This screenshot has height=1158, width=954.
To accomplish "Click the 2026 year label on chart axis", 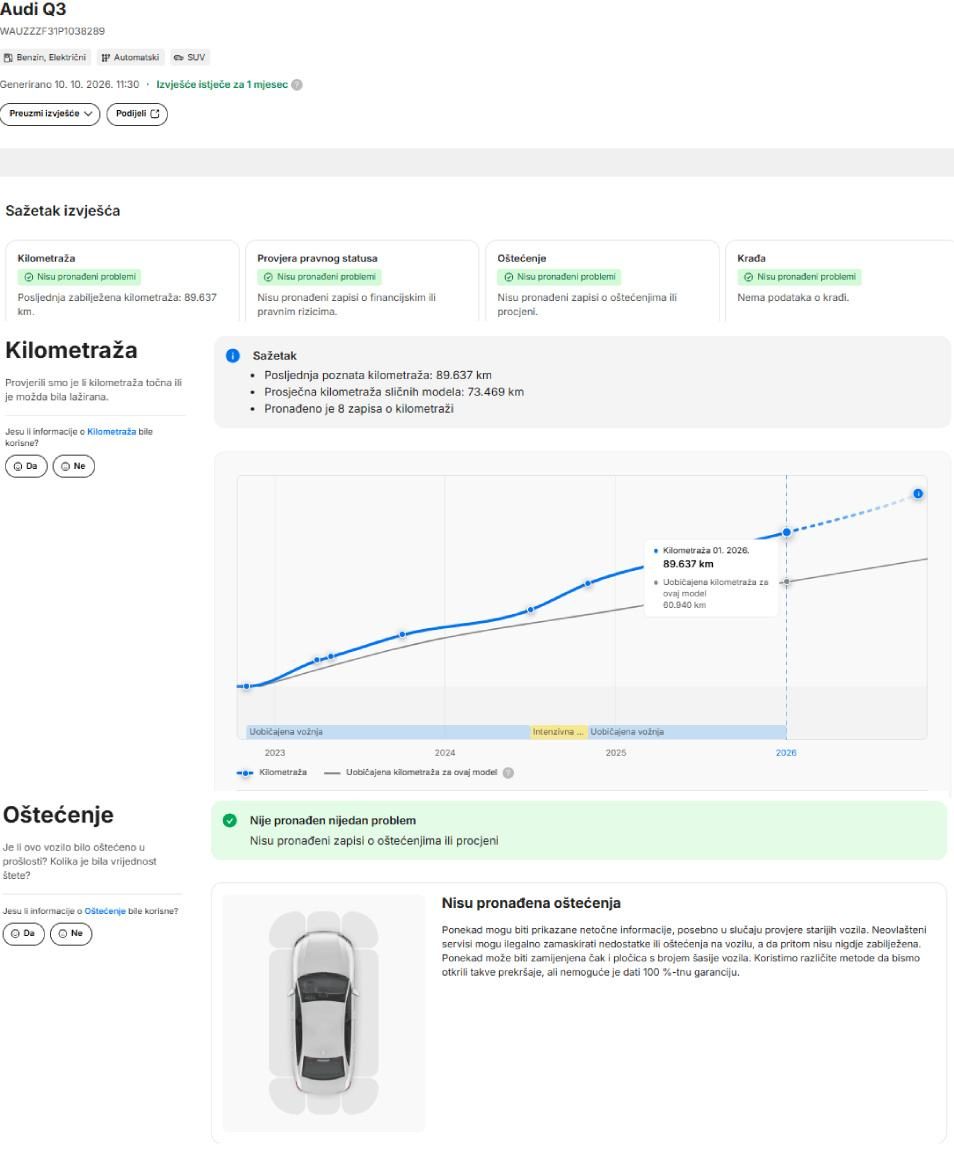I will [786, 753].
